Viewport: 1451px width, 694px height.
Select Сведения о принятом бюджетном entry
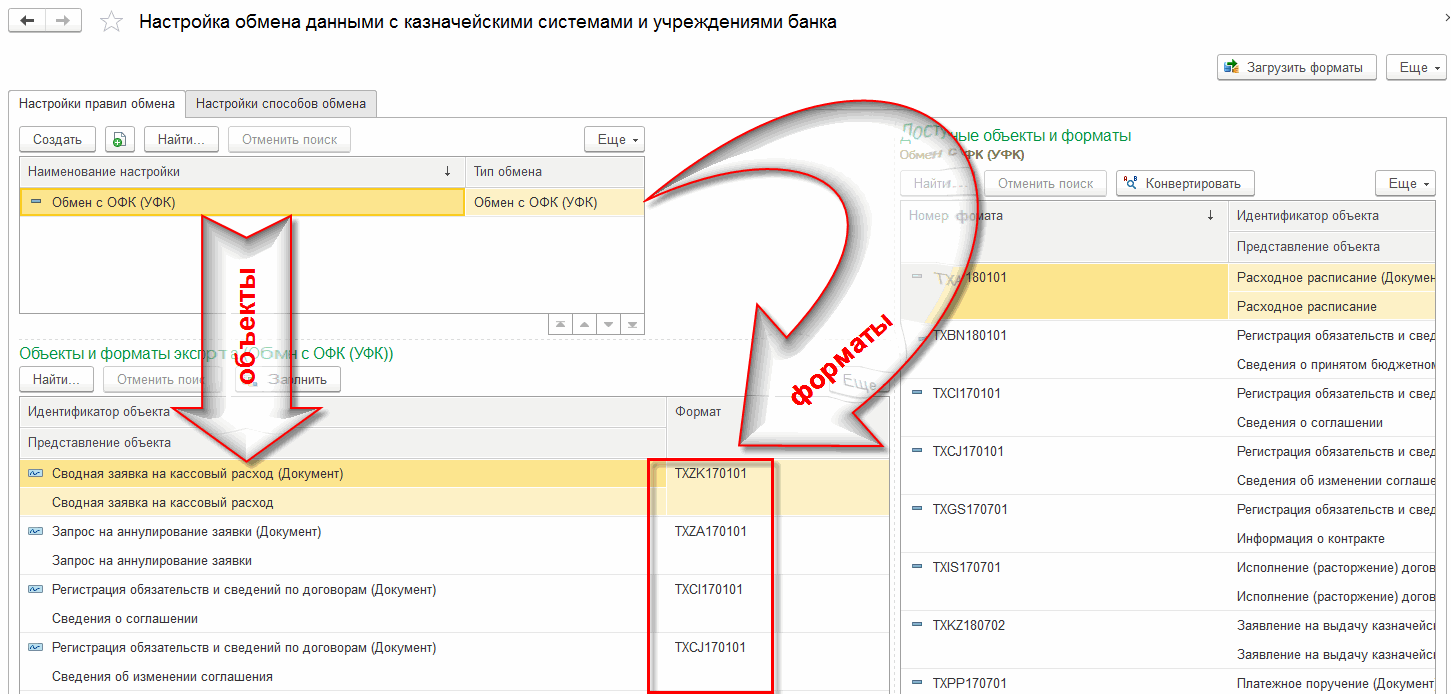tap(1337, 365)
